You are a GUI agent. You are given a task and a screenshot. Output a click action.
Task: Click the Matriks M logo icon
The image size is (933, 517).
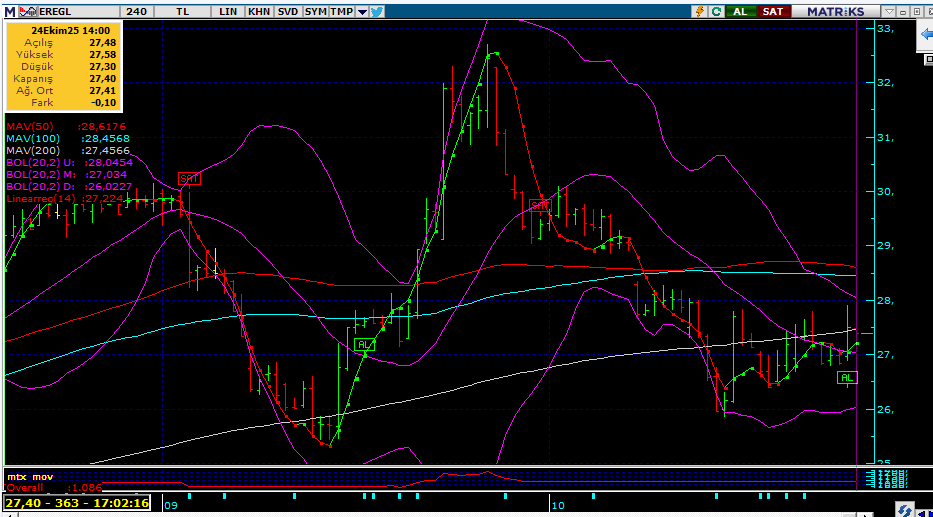[11, 11]
